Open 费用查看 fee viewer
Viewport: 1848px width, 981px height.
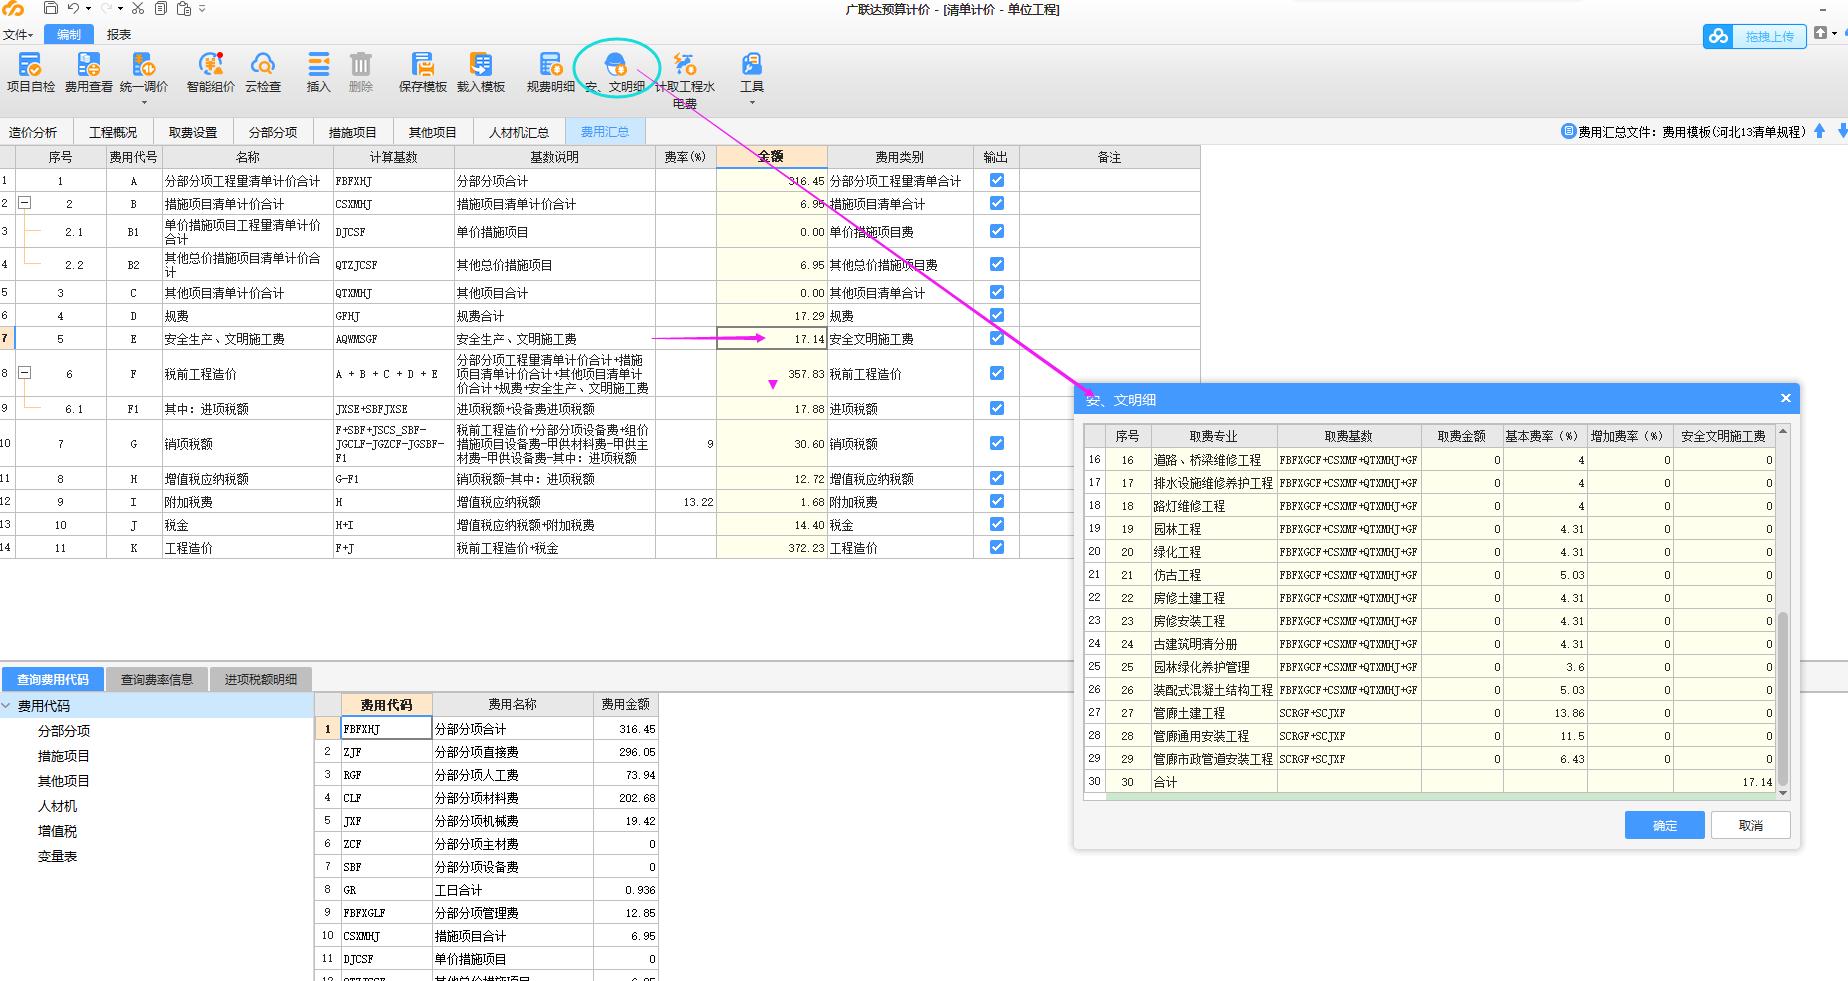click(89, 73)
